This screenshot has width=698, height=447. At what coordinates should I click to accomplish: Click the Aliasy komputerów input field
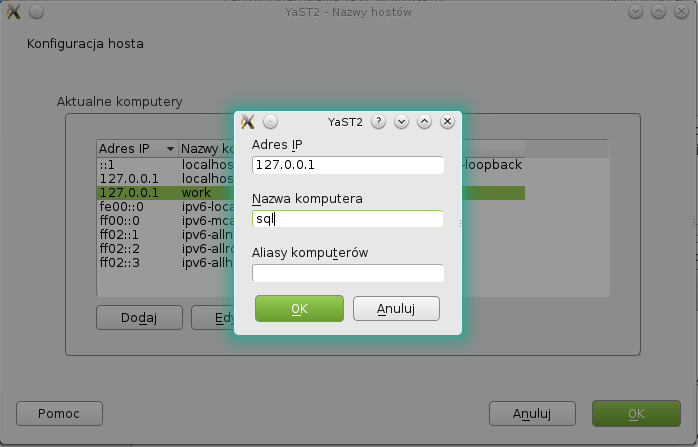coord(347,273)
